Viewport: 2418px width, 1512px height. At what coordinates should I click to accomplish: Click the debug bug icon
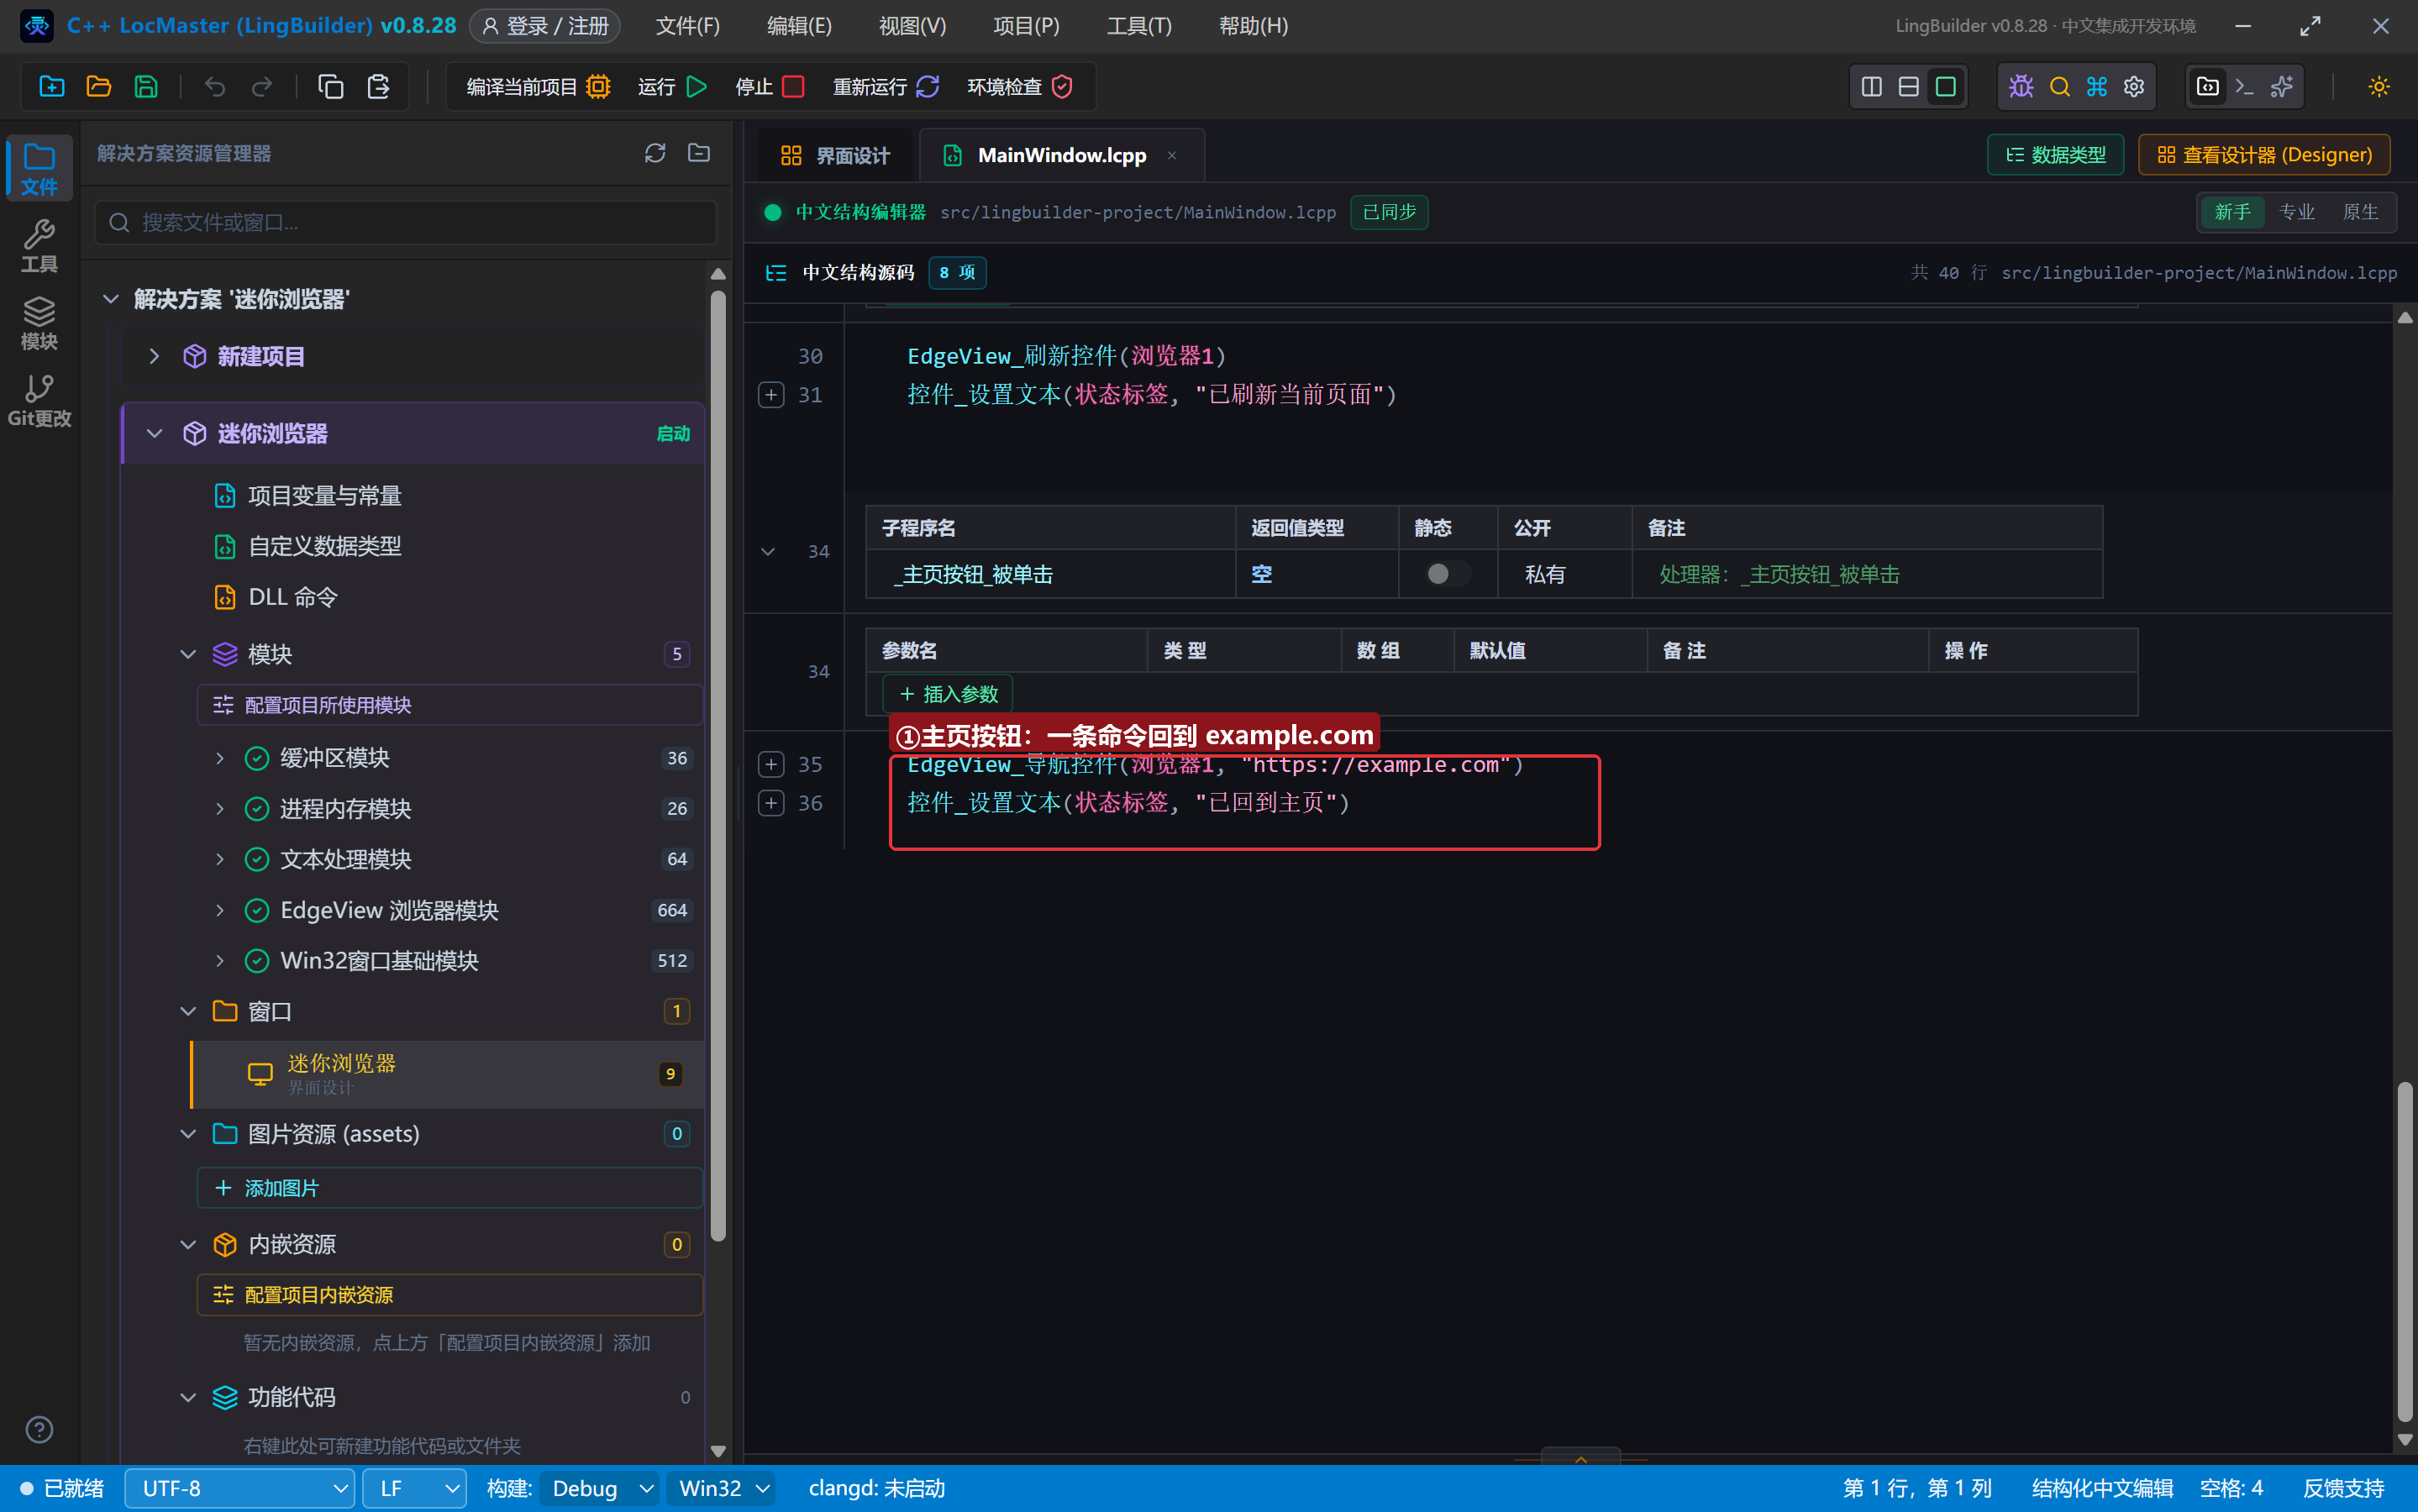[x=2021, y=87]
